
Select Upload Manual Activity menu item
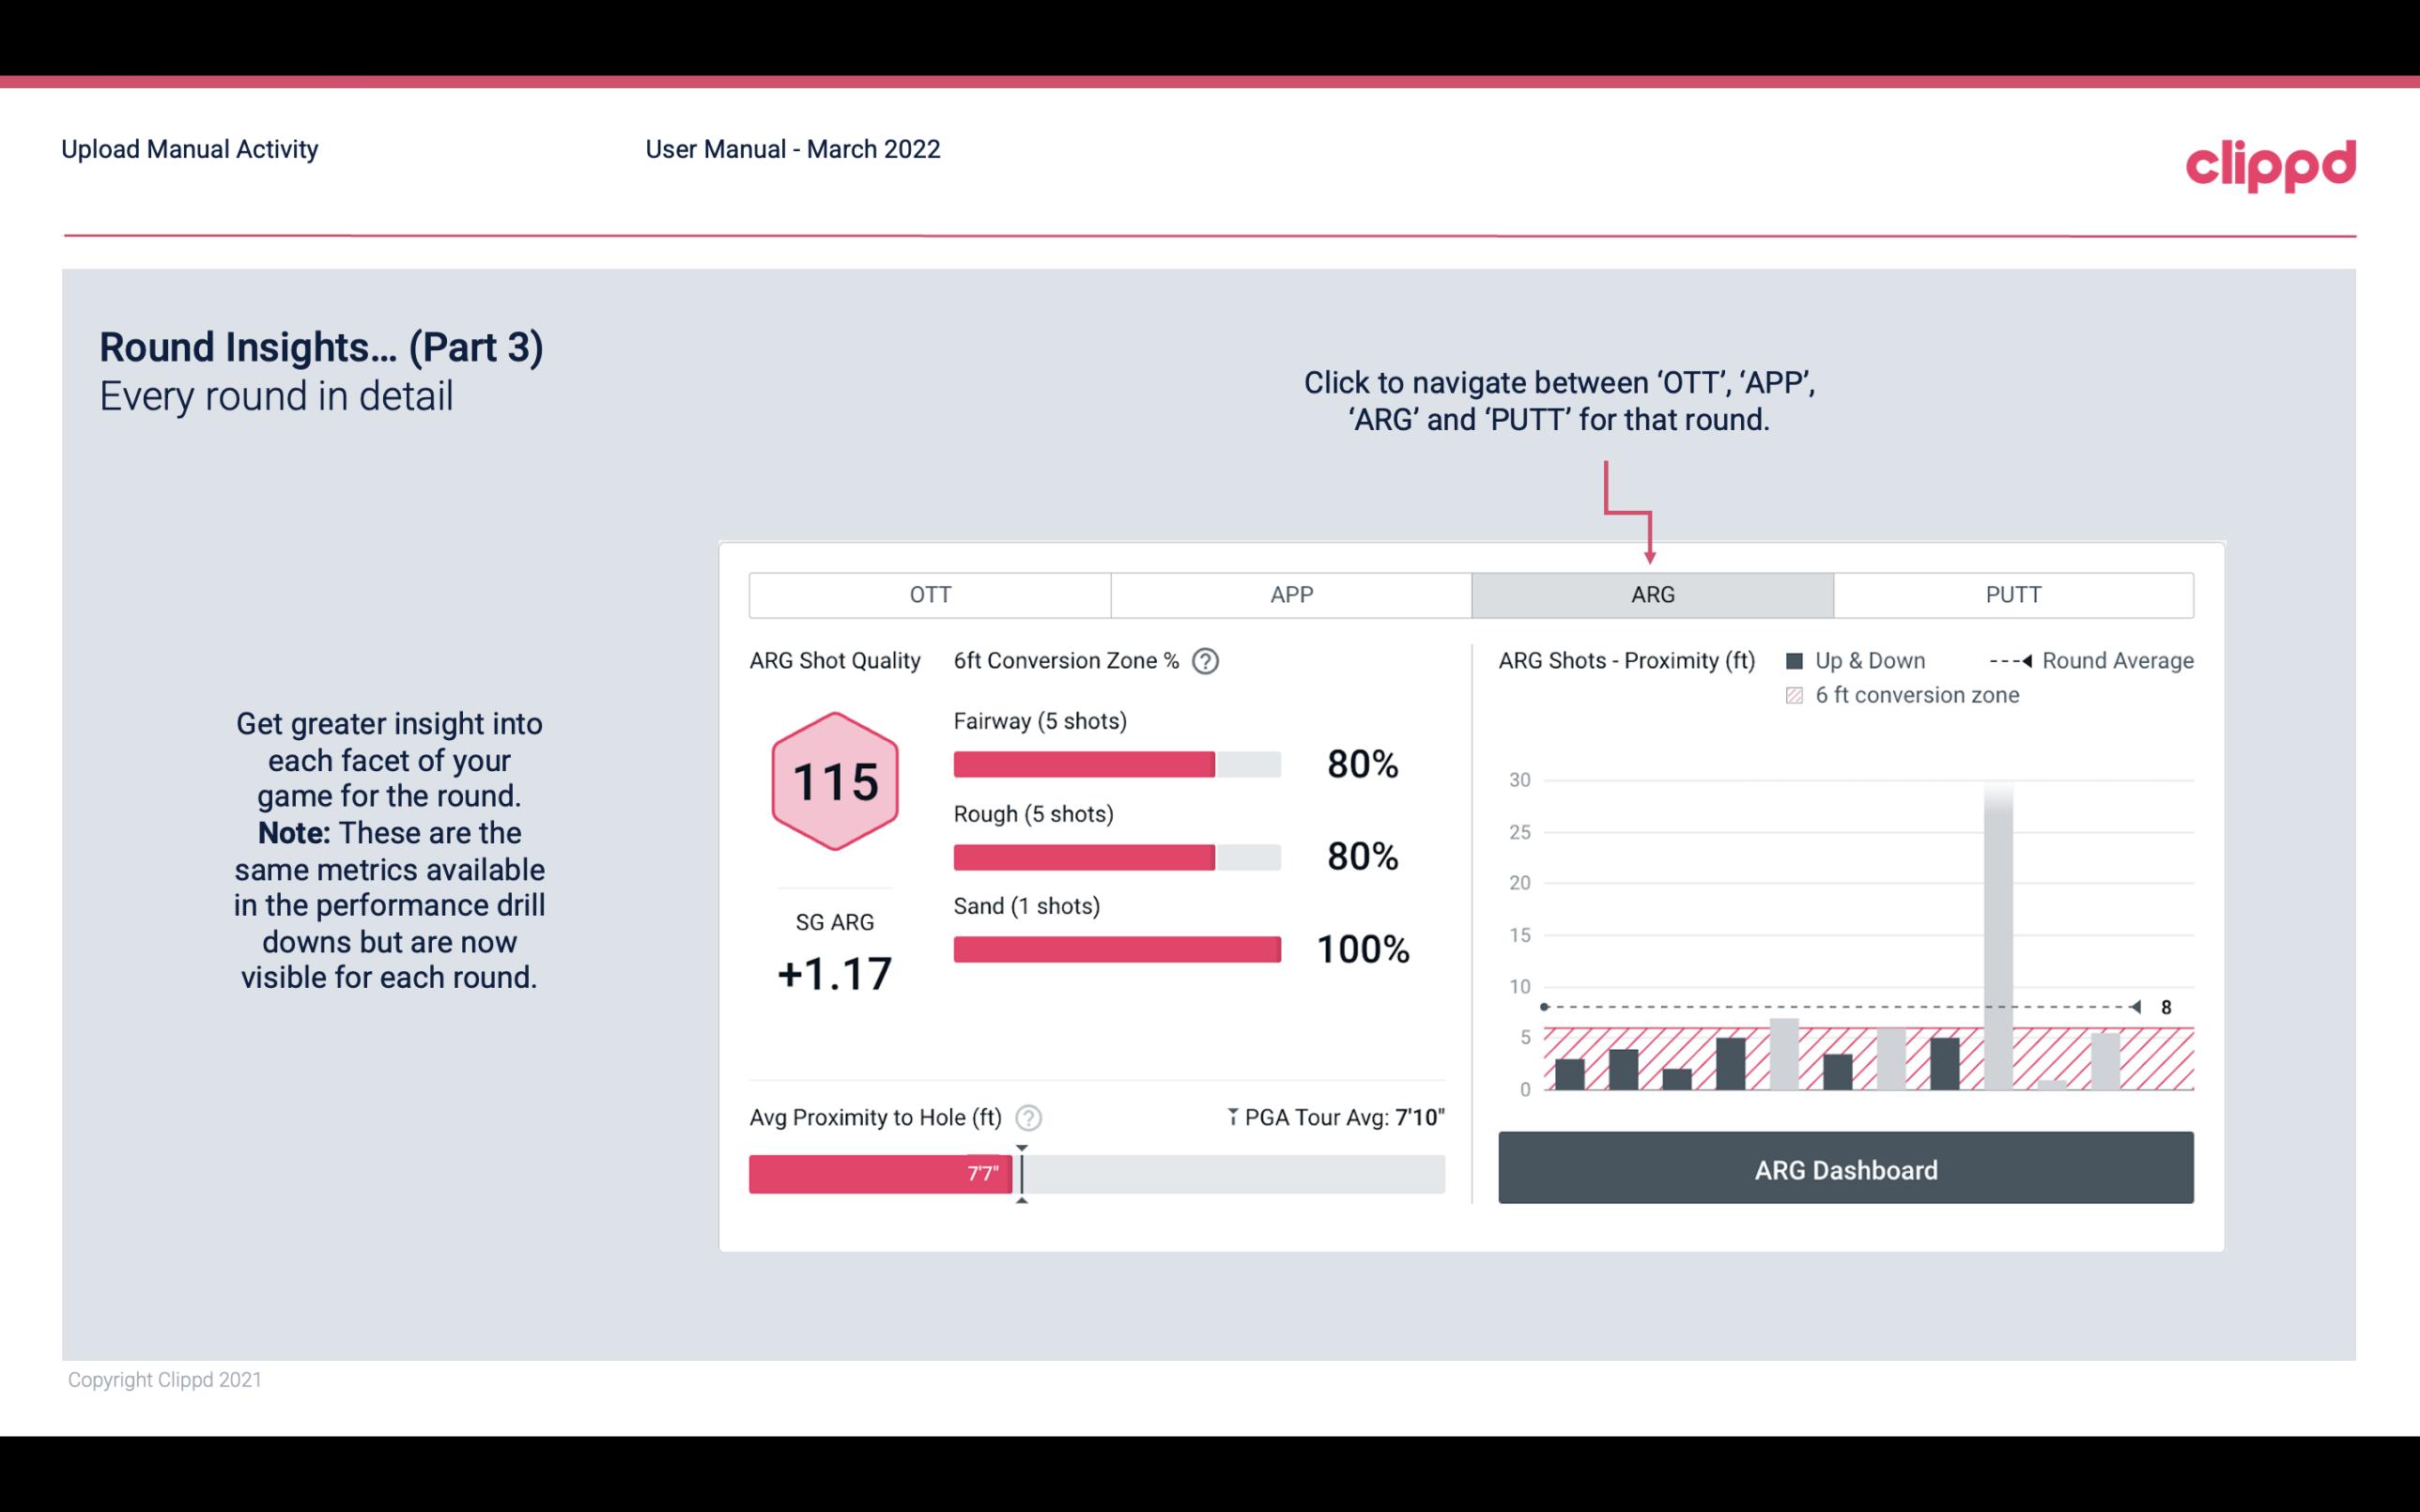coord(190,148)
